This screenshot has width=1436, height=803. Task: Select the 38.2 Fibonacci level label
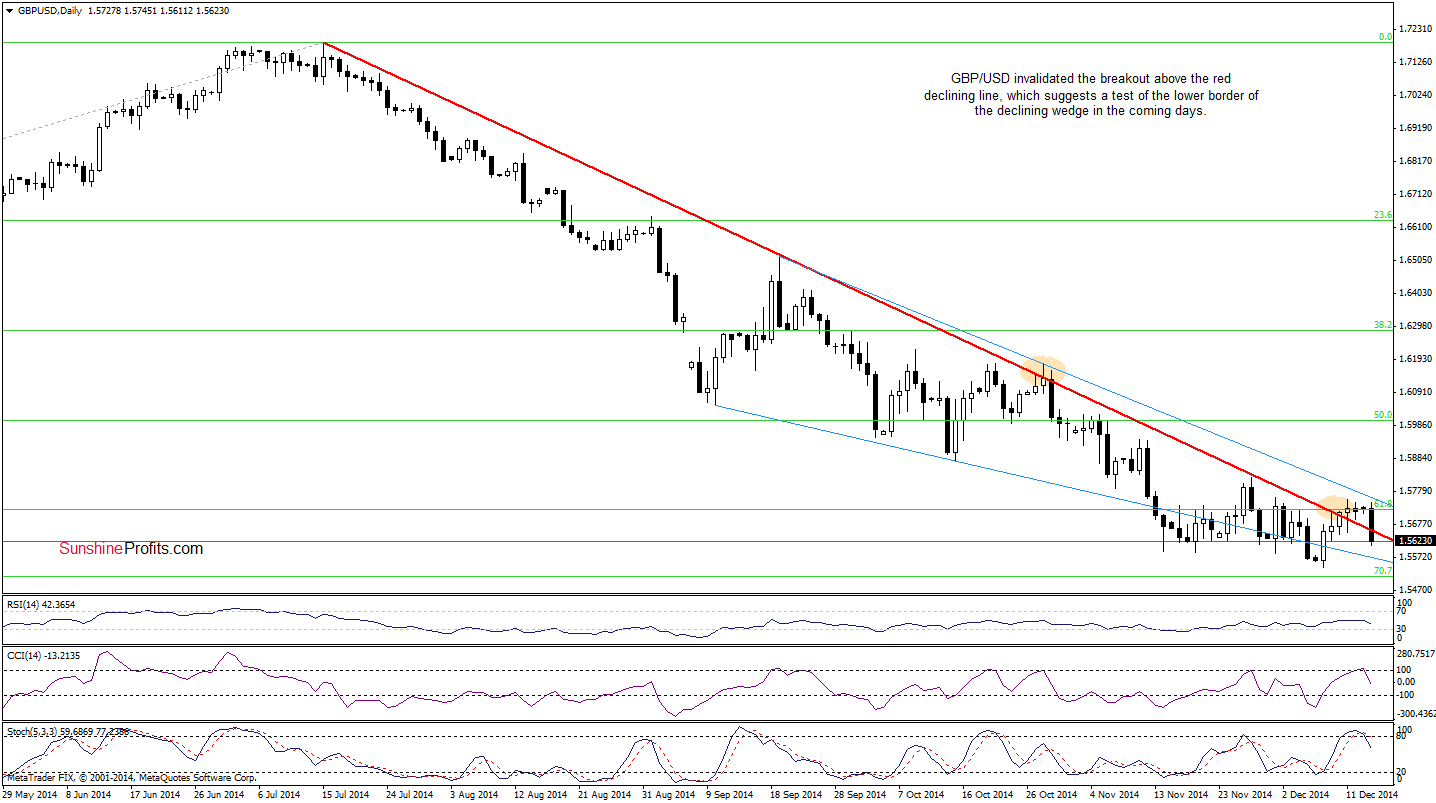1383,324
